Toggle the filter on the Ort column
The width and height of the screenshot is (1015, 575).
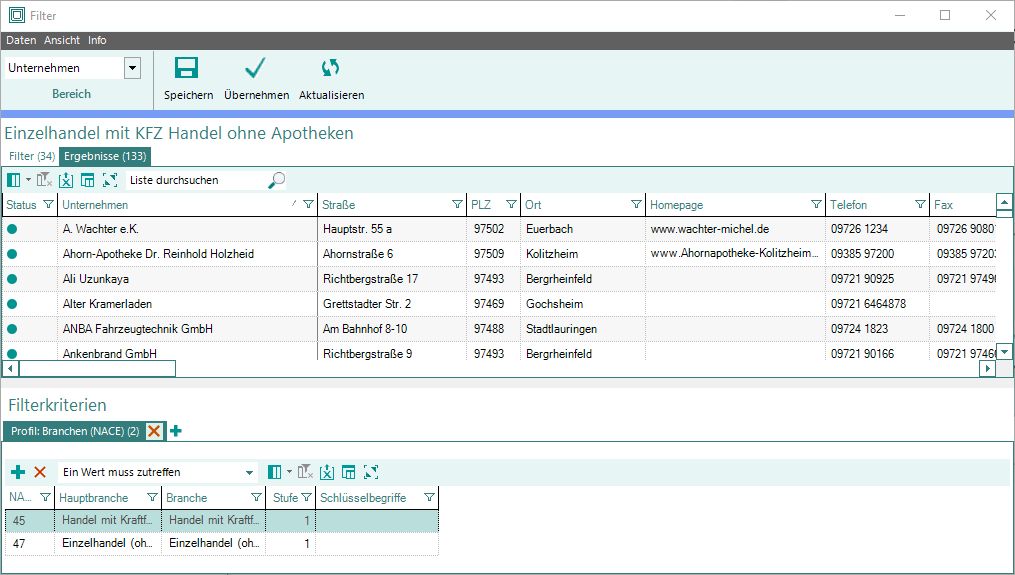click(636, 205)
